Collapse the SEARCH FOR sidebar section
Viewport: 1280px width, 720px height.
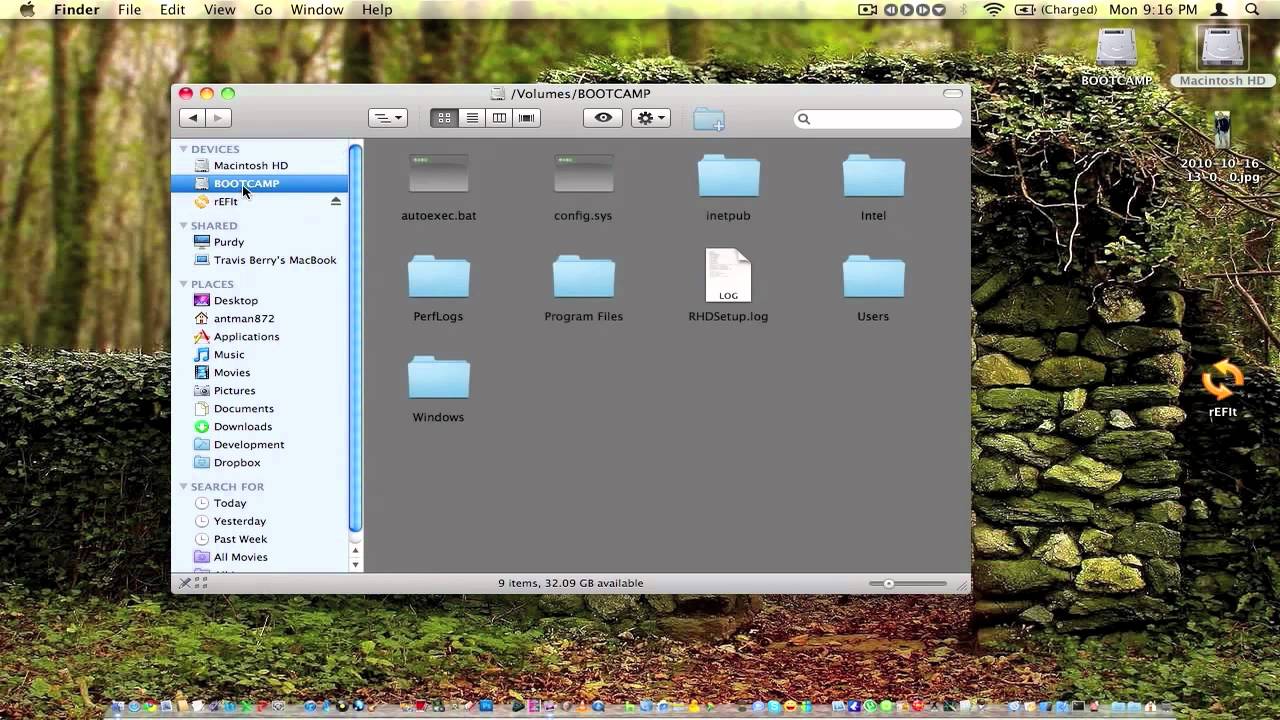click(x=183, y=486)
